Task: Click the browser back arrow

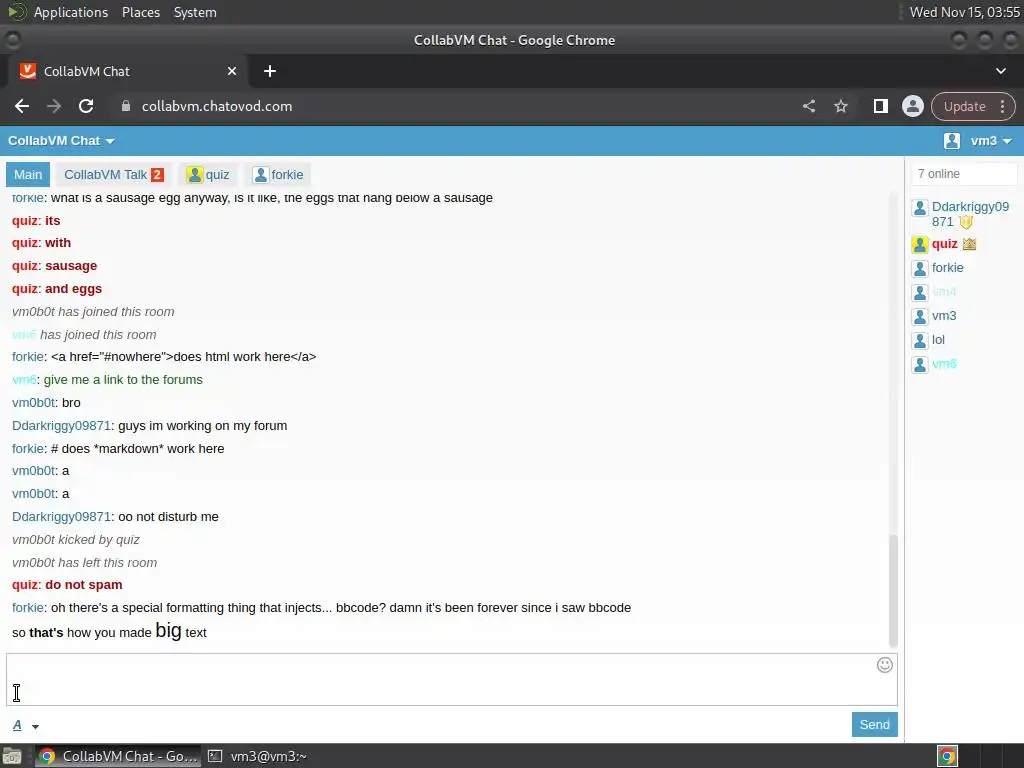Action: click(22, 106)
